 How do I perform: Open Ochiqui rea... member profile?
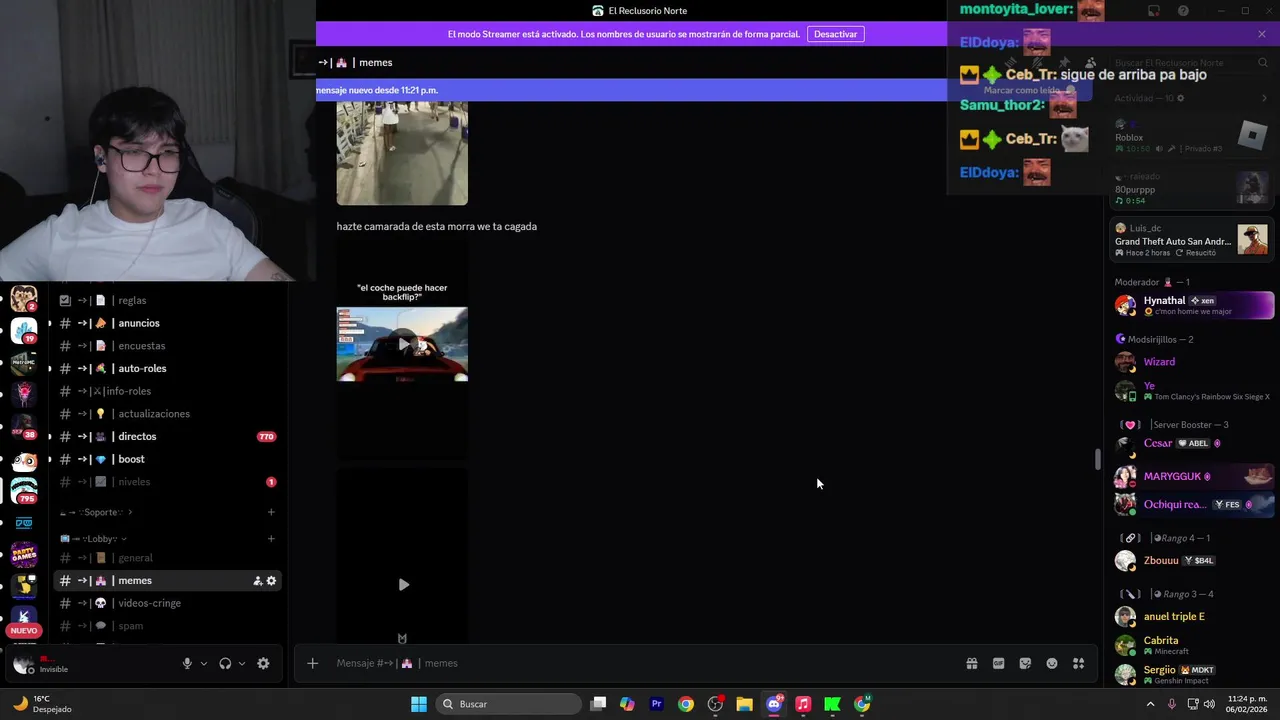(x=1194, y=504)
